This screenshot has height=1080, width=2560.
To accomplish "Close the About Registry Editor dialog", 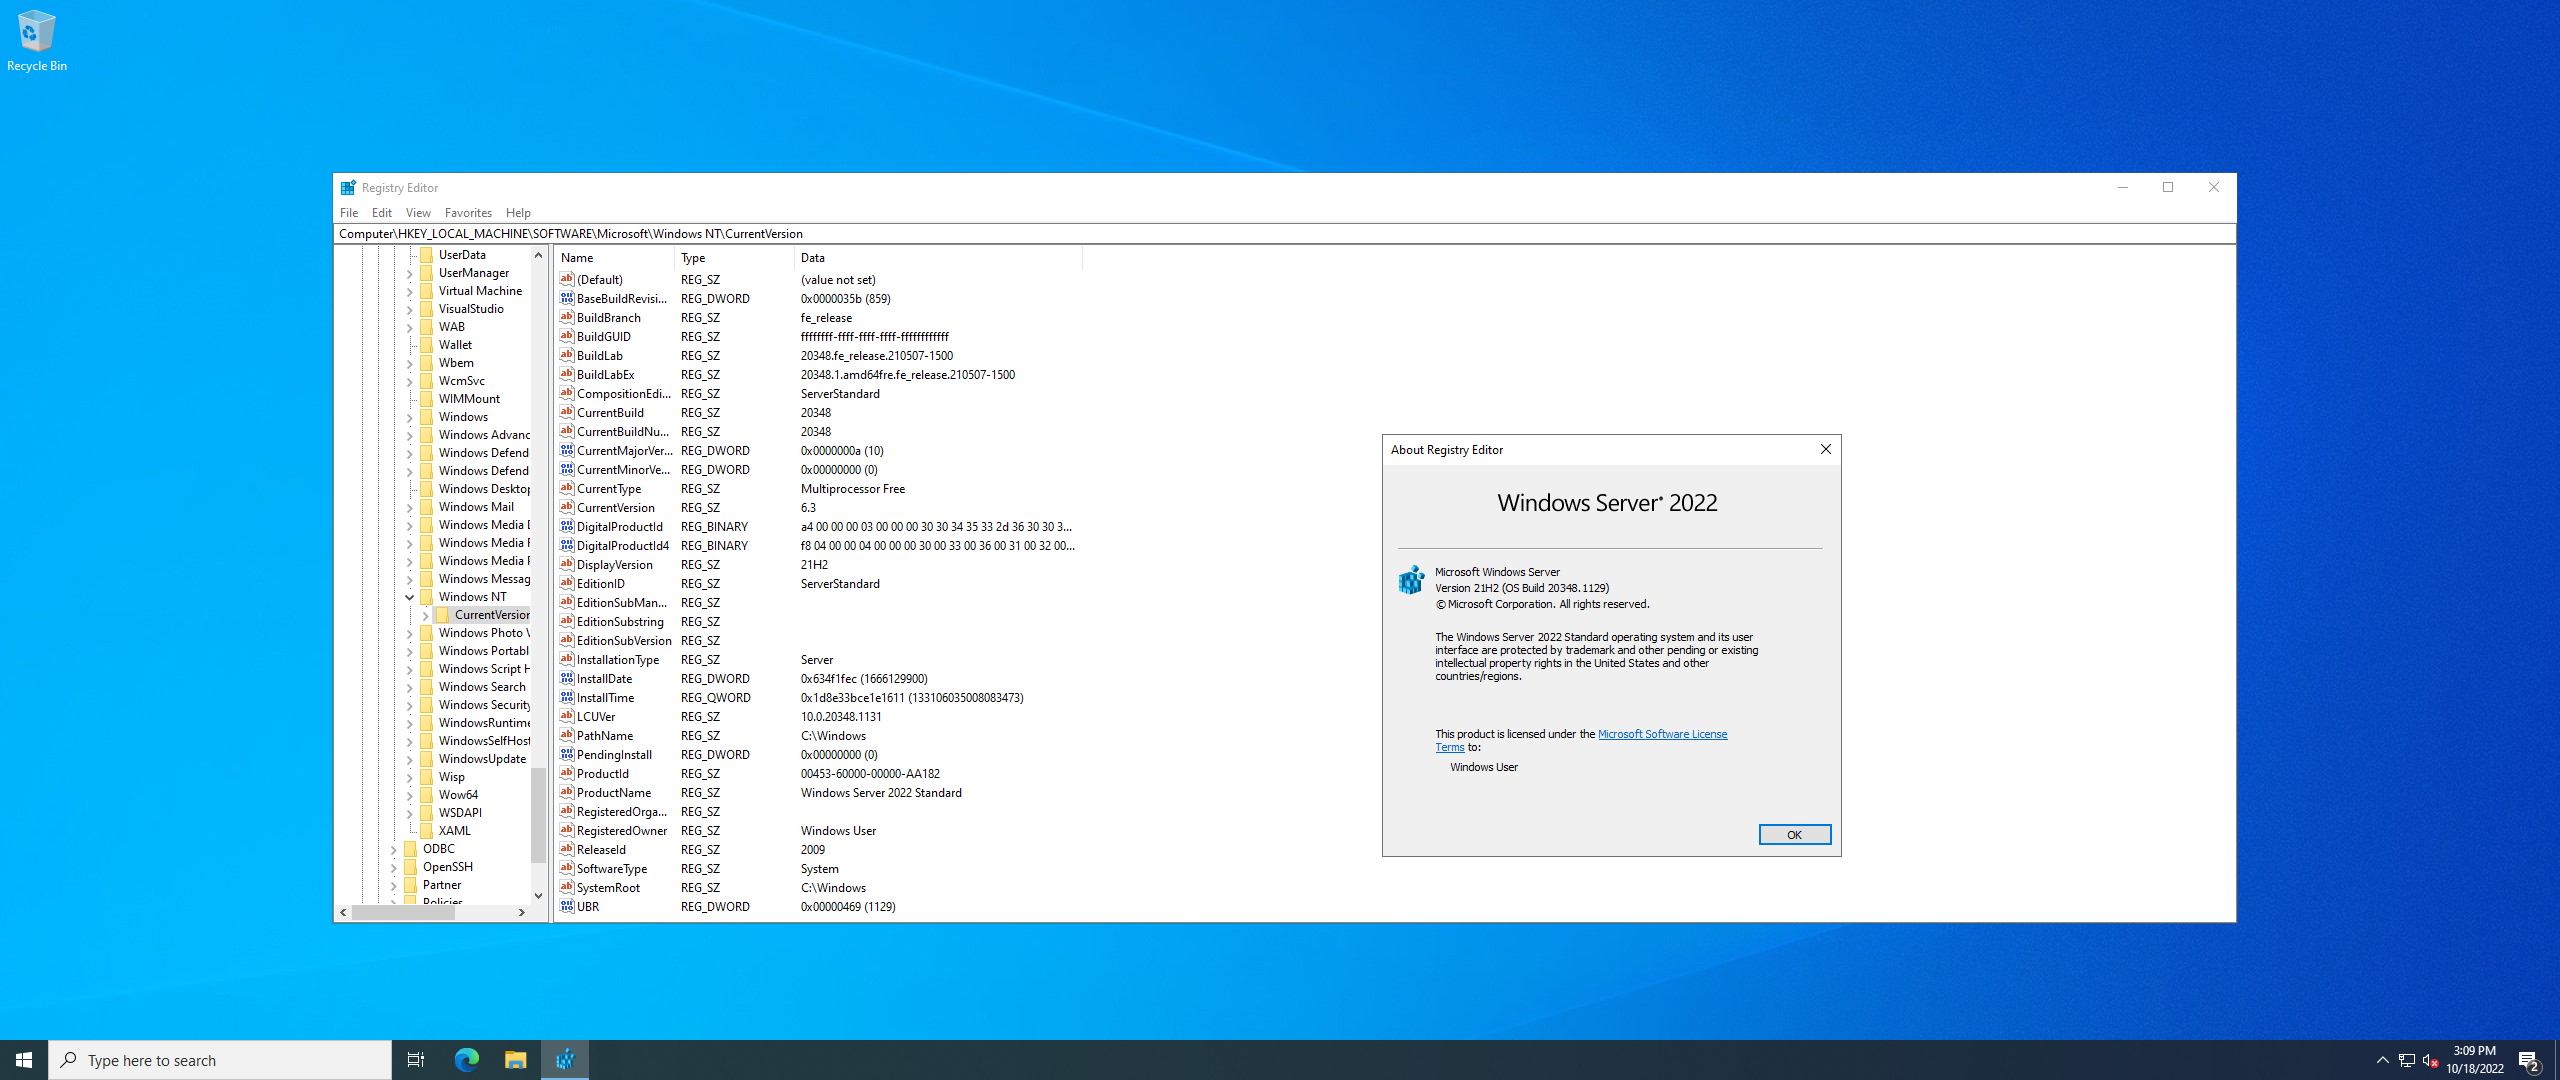I will click(x=1825, y=449).
